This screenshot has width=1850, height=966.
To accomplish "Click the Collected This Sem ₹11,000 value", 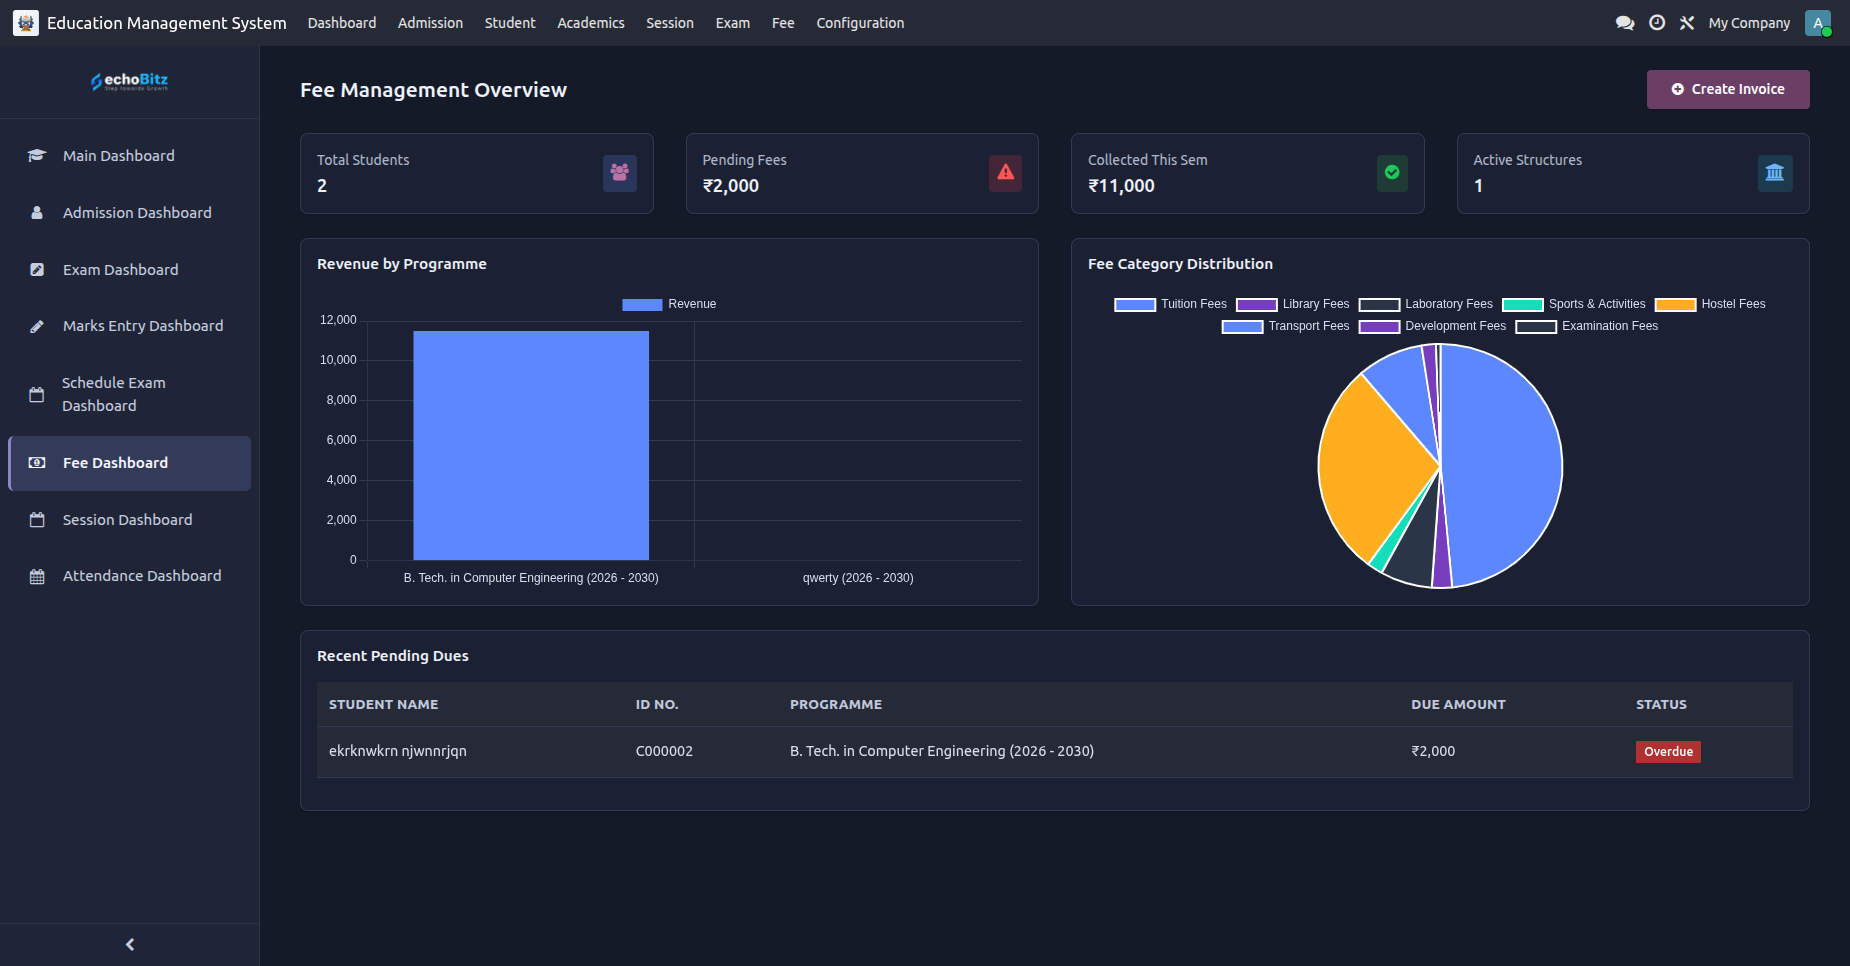I will pyautogui.click(x=1121, y=186).
